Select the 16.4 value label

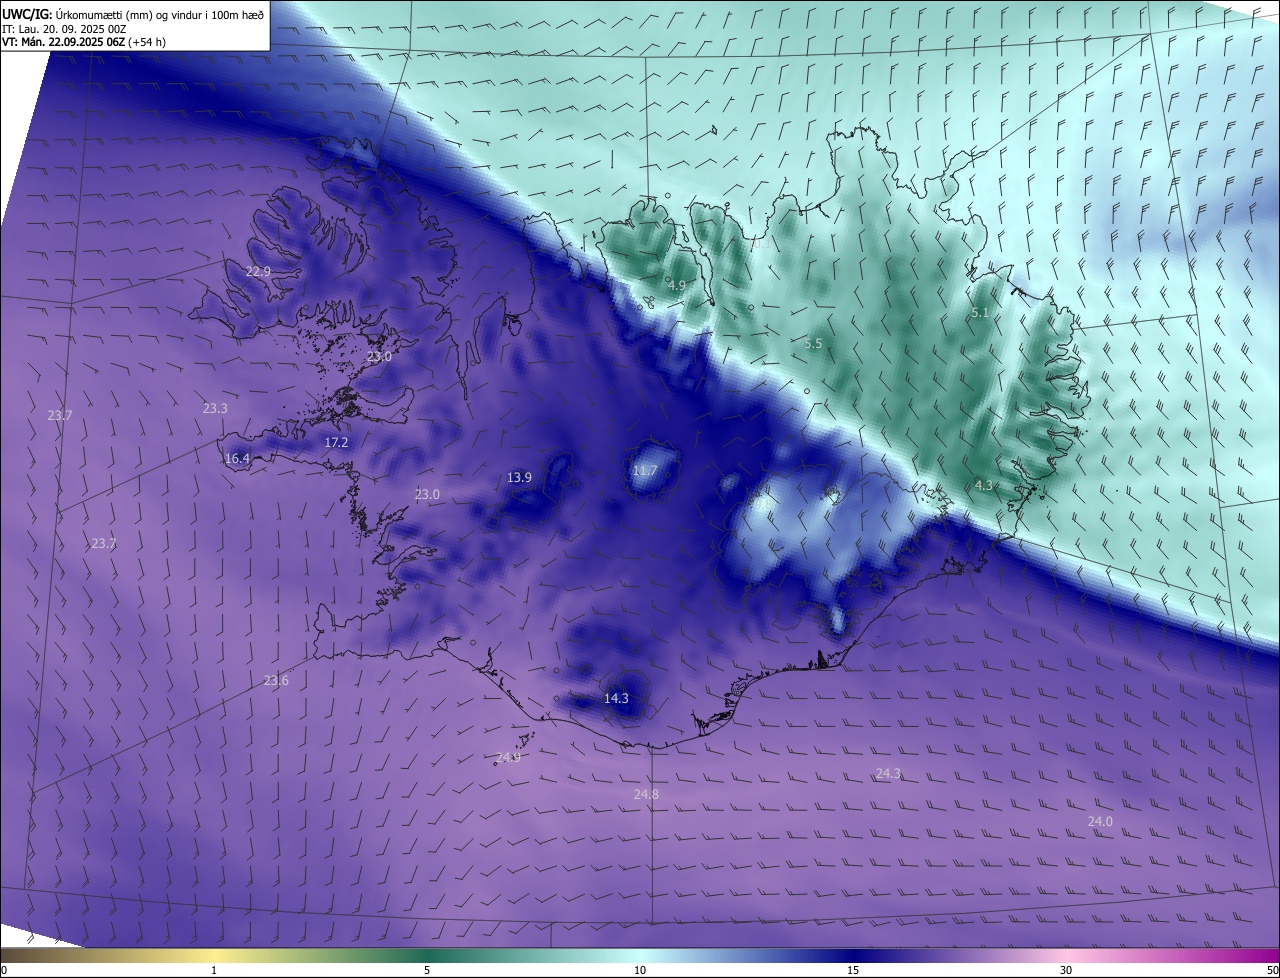click(237, 459)
